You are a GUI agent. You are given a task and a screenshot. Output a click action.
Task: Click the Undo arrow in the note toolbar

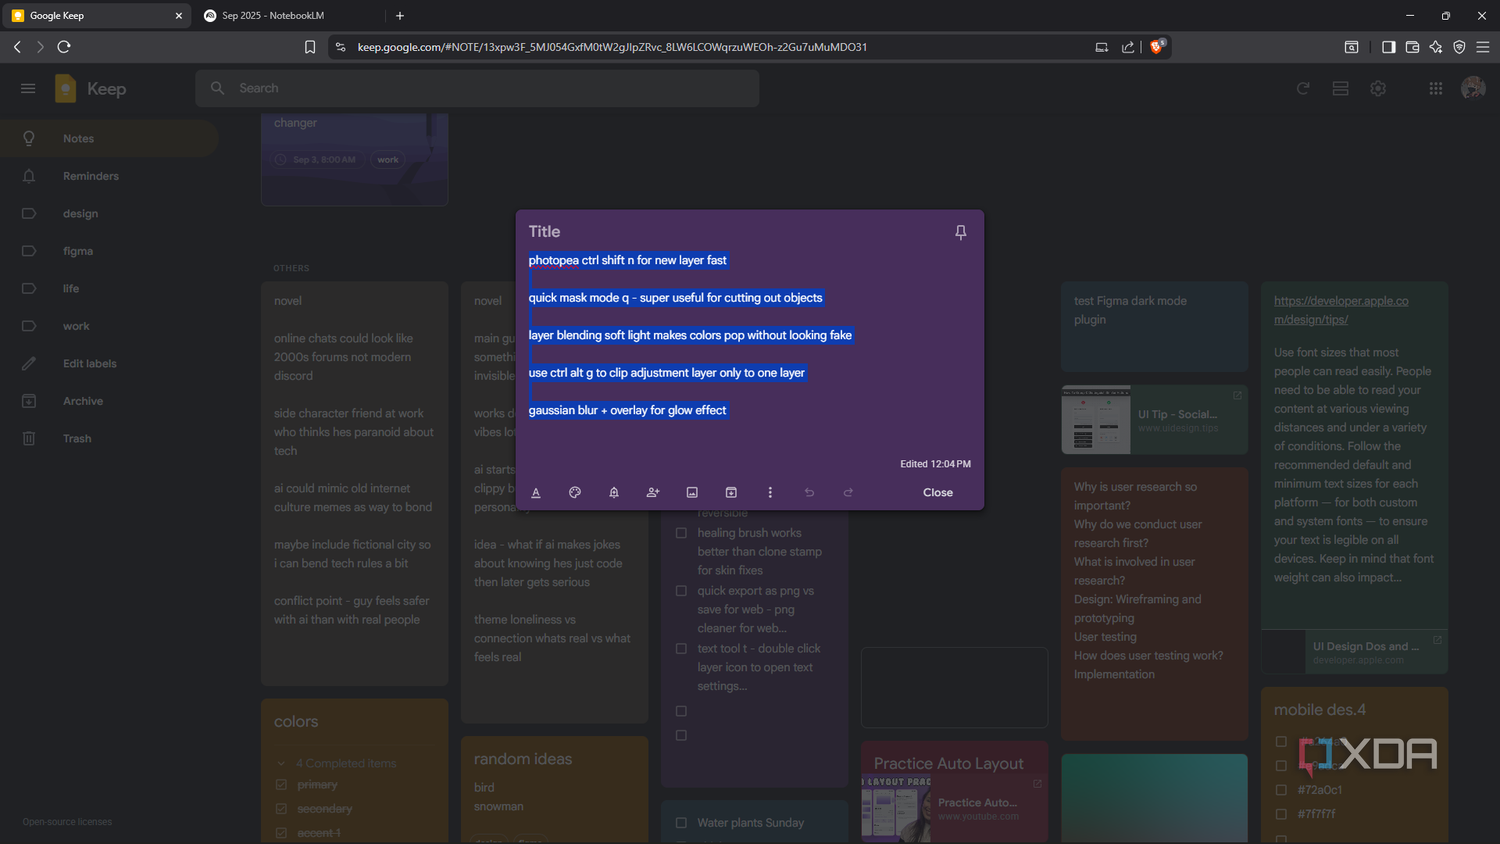click(x=809, y=492)
